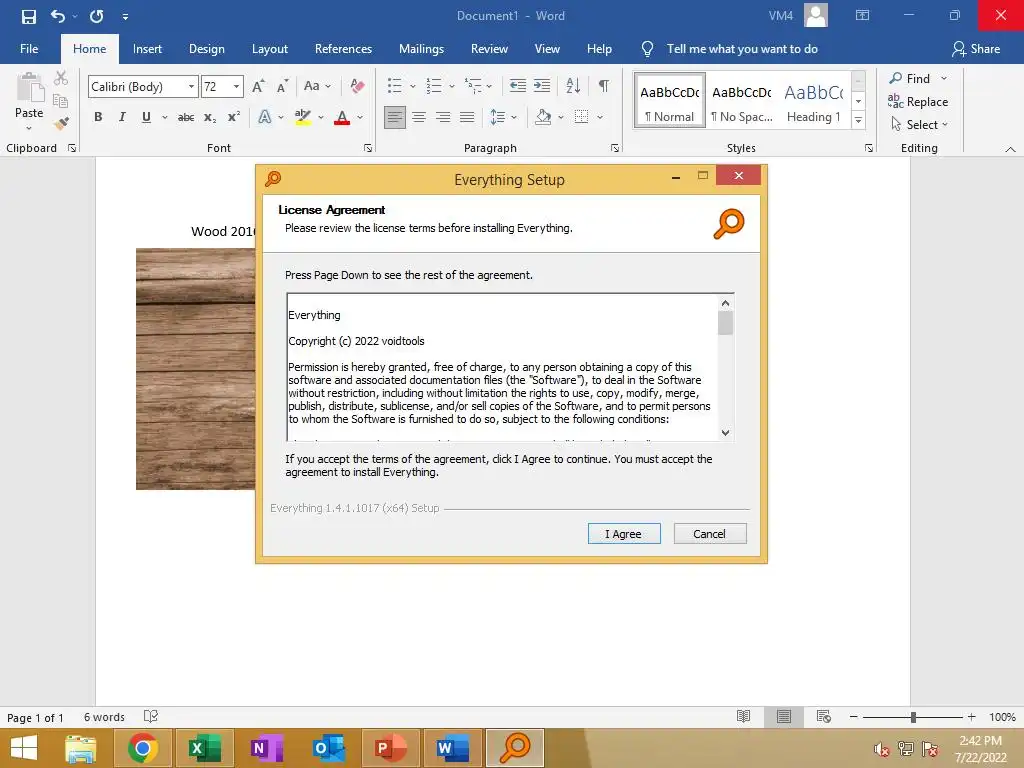Click the Save icon in Word title bar
Screen dimensions: 1024x768
[29, 16]
